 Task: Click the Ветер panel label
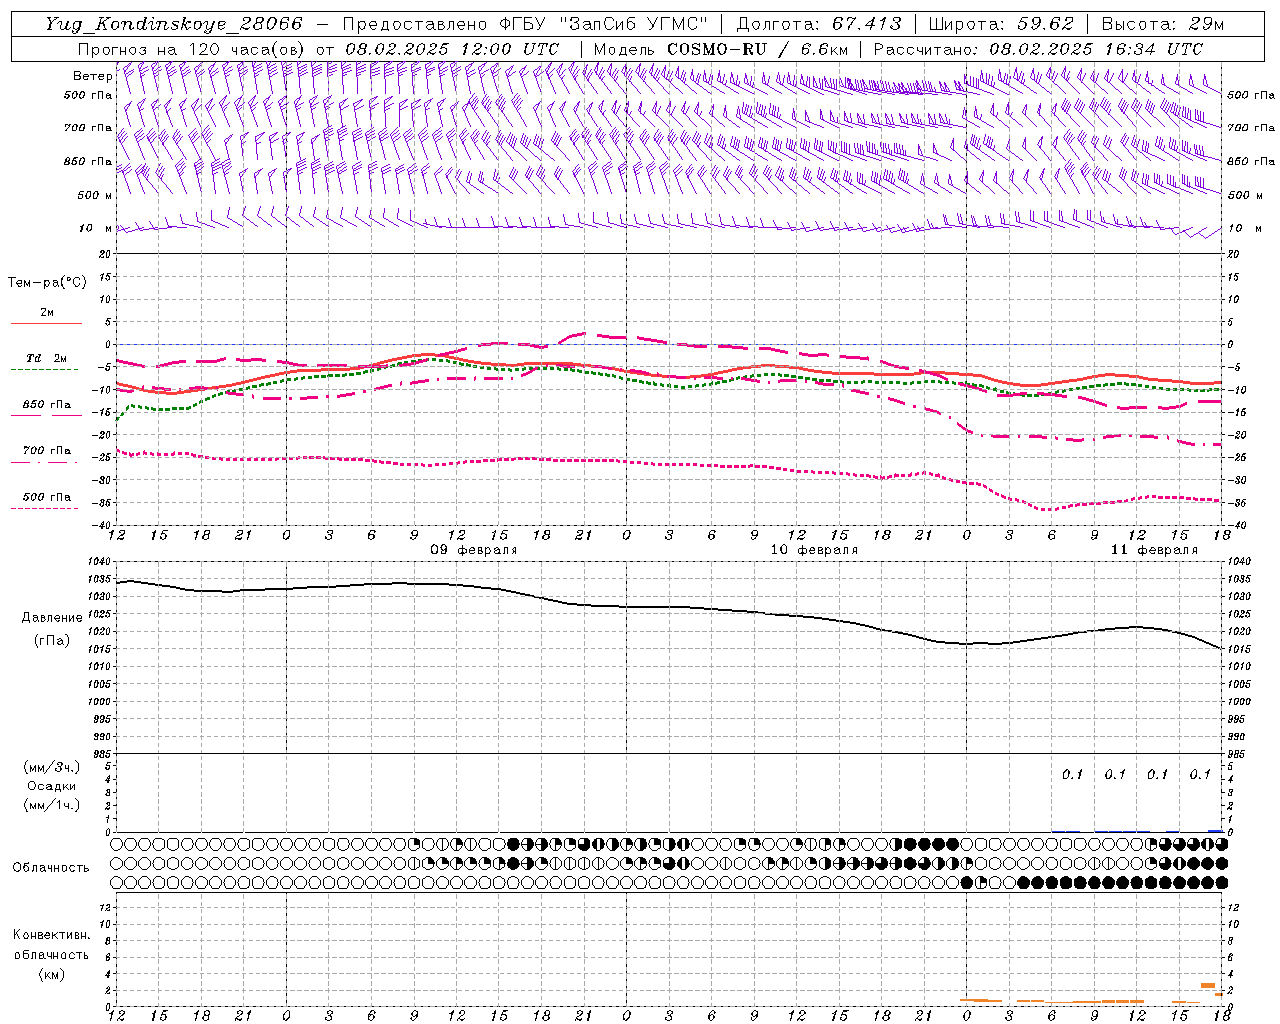92,76
